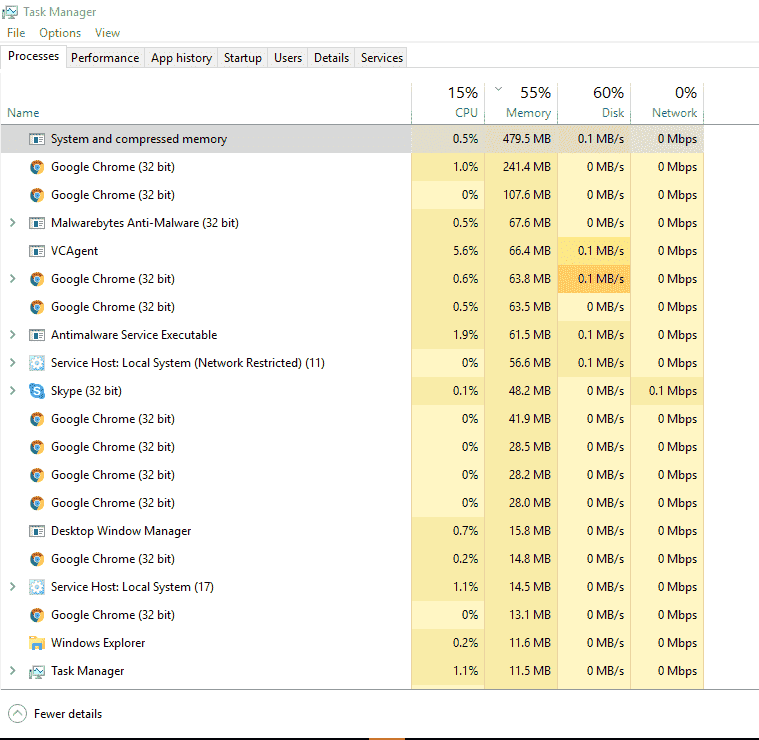Click gear icon of Service Host Local System (17)
The height and width of the screenshot is (740, 759).
(x=37, y=587)
